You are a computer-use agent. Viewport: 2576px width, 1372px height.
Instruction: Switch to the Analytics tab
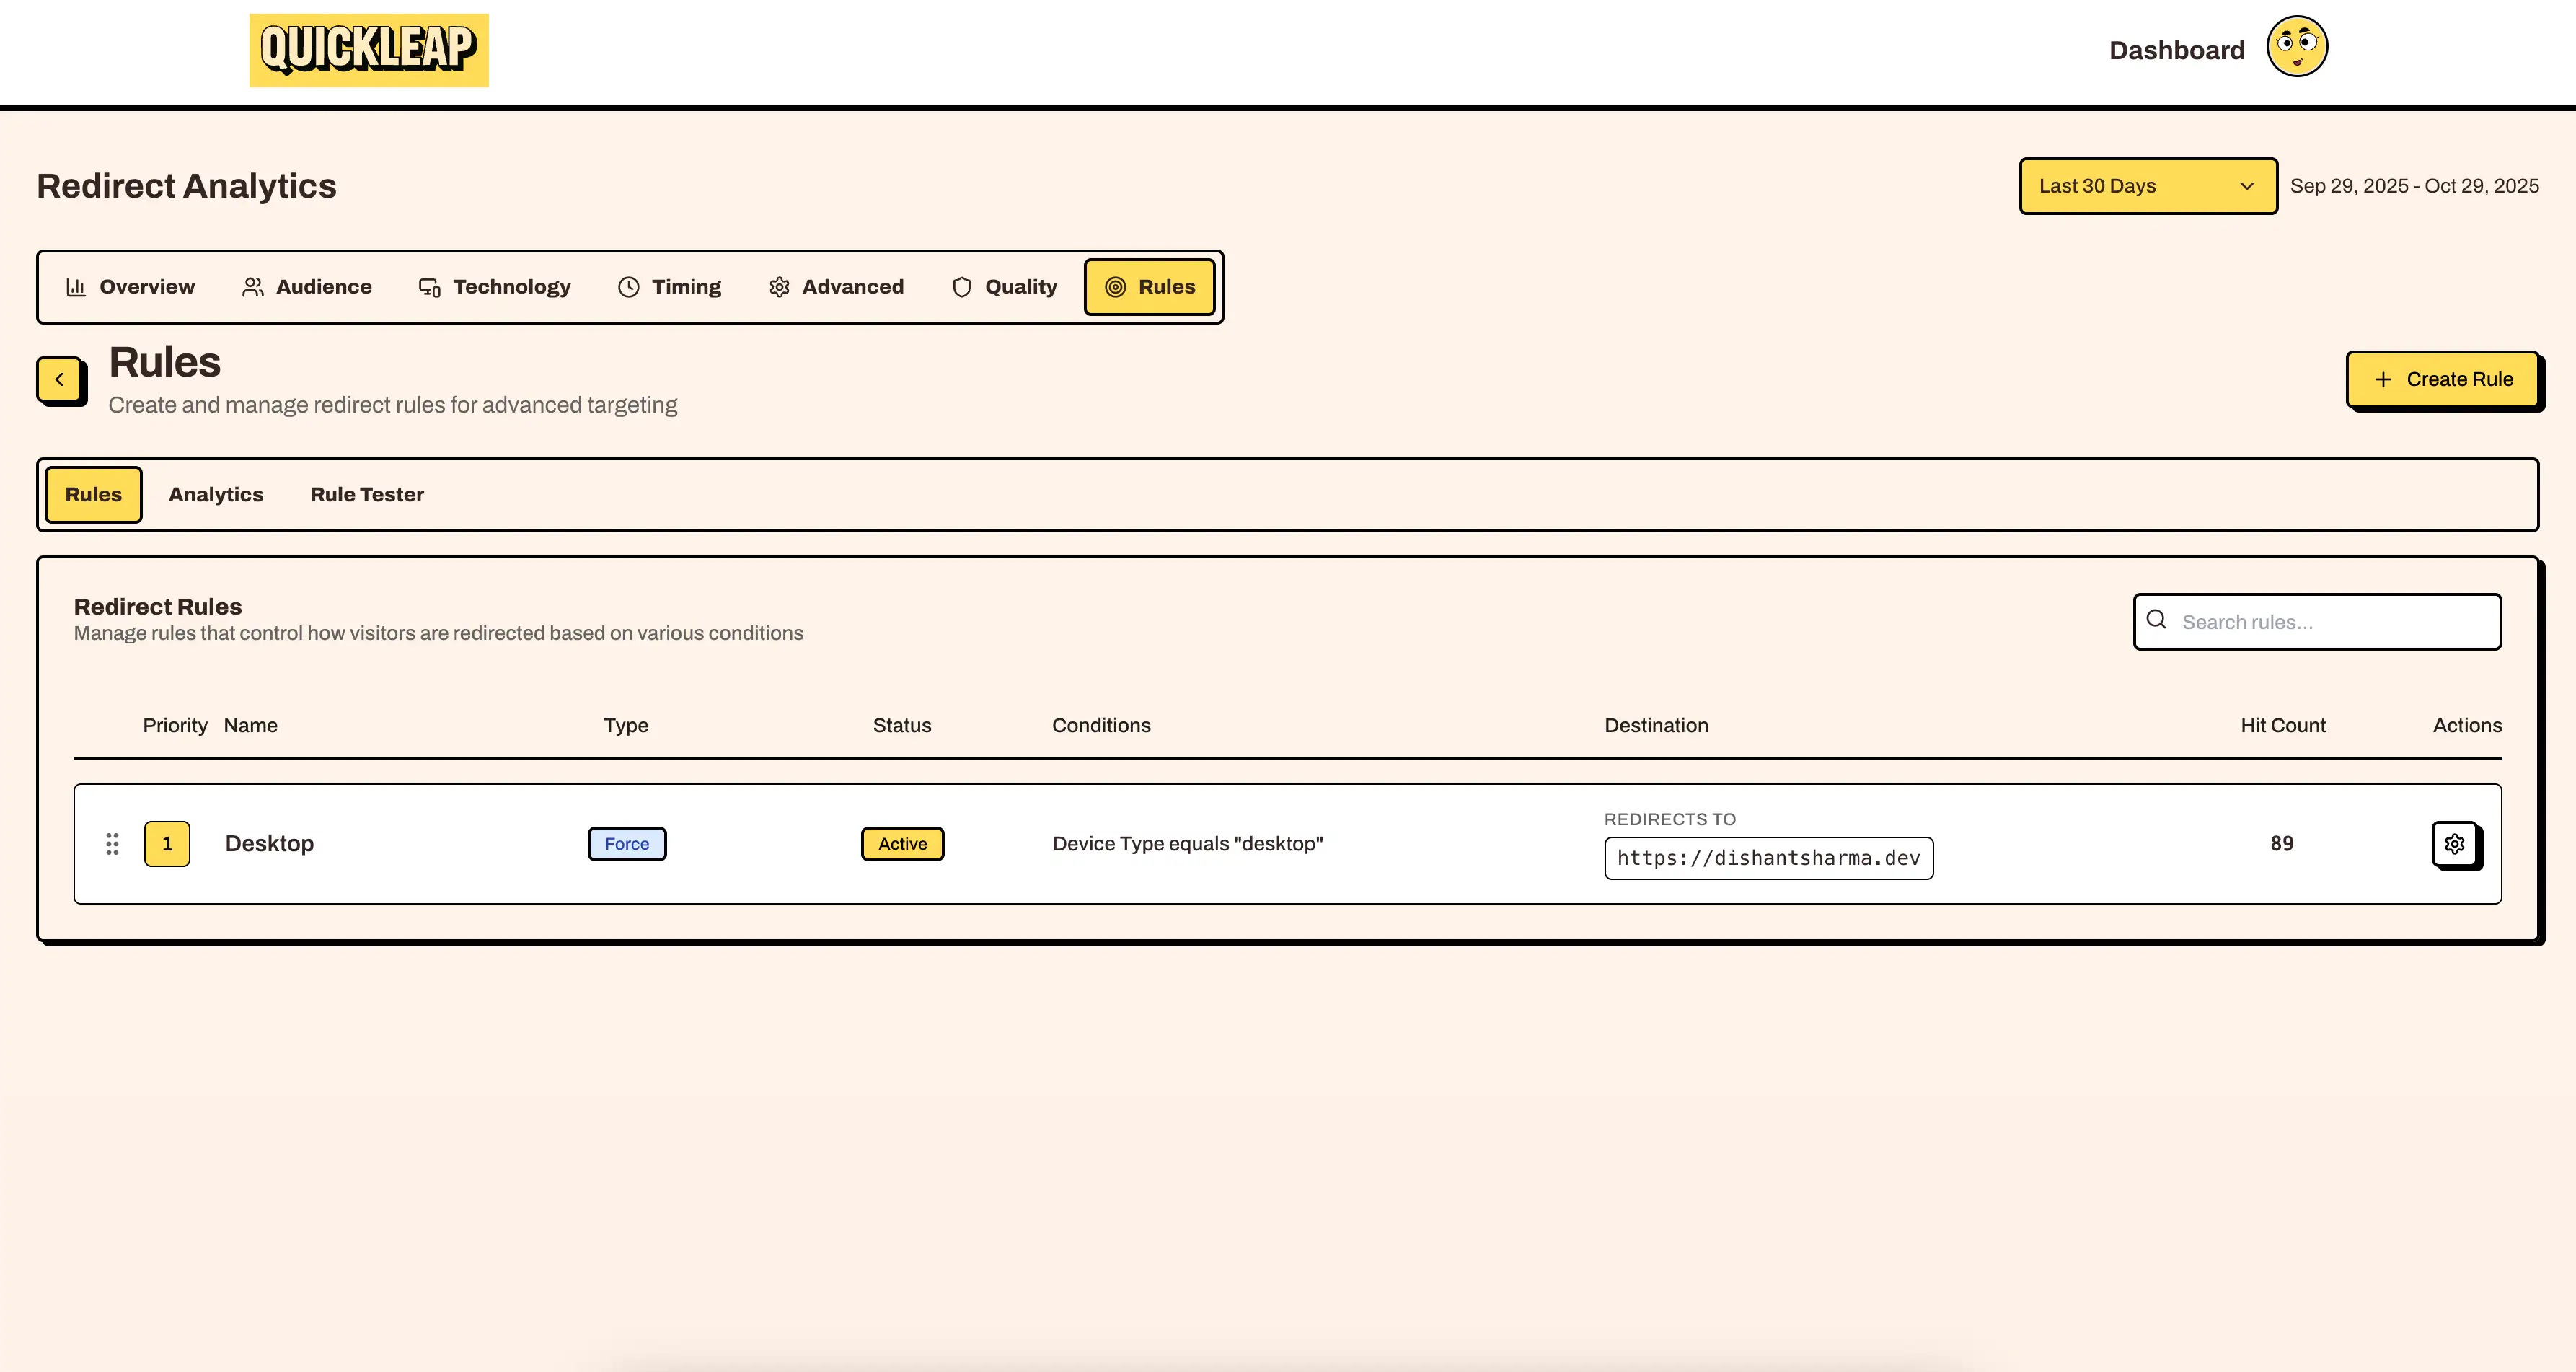216,494
